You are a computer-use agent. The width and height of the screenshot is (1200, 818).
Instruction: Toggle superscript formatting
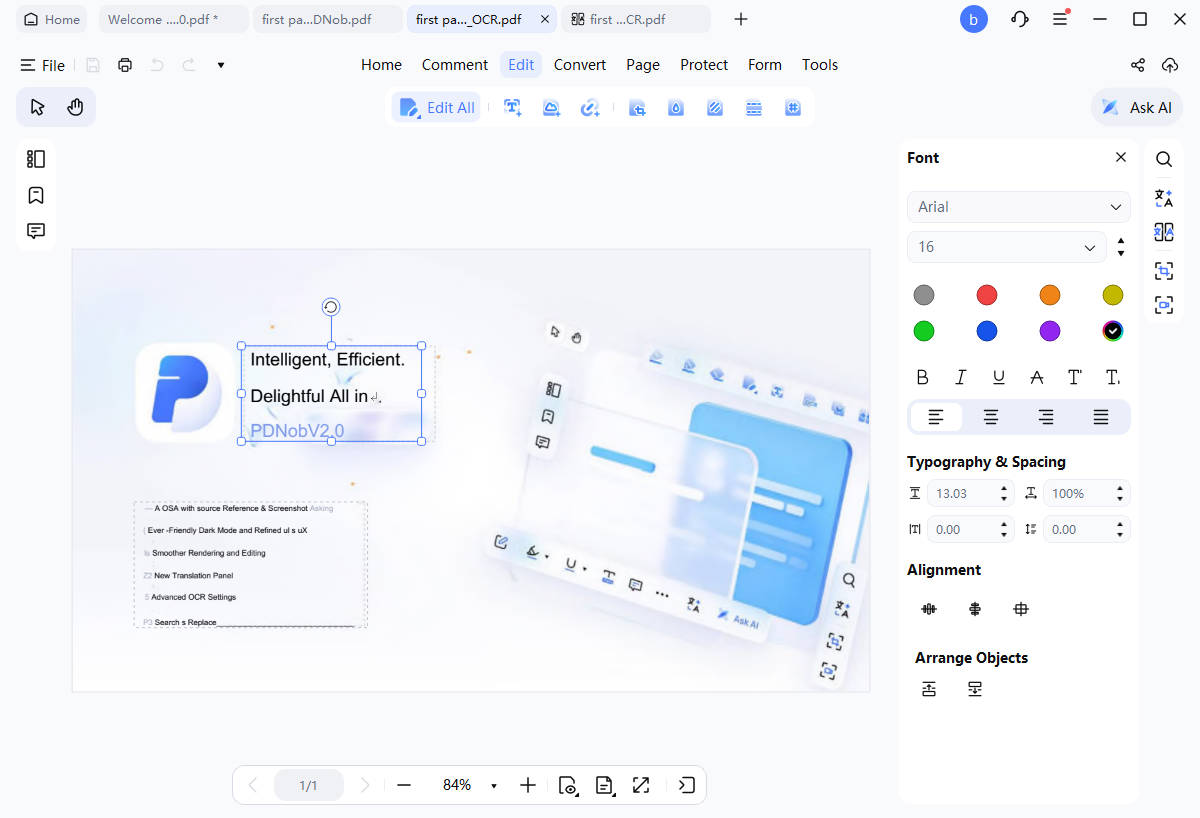click(1075, 377)
